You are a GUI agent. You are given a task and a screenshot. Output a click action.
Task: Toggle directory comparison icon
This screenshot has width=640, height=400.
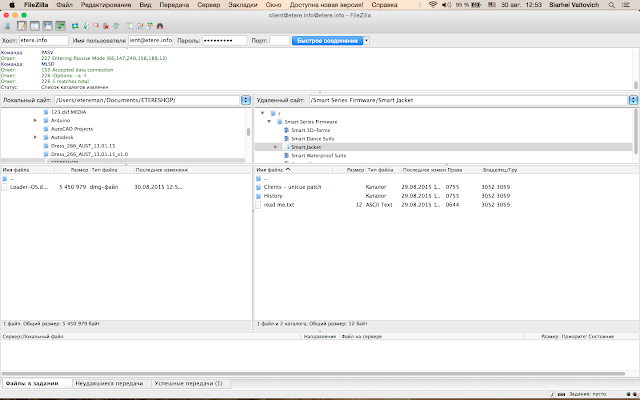(x=140, y=26)
